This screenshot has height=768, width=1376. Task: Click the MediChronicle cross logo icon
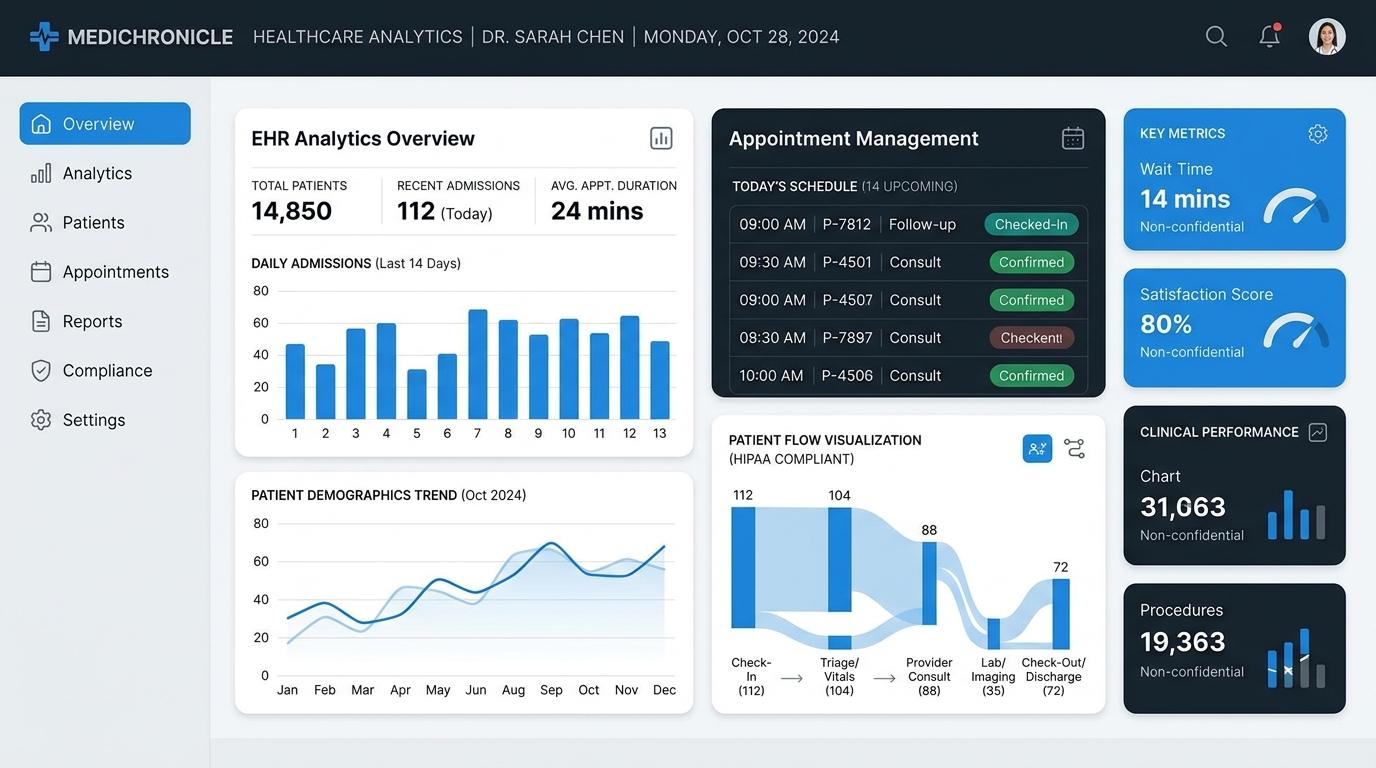tap(44, 37)
